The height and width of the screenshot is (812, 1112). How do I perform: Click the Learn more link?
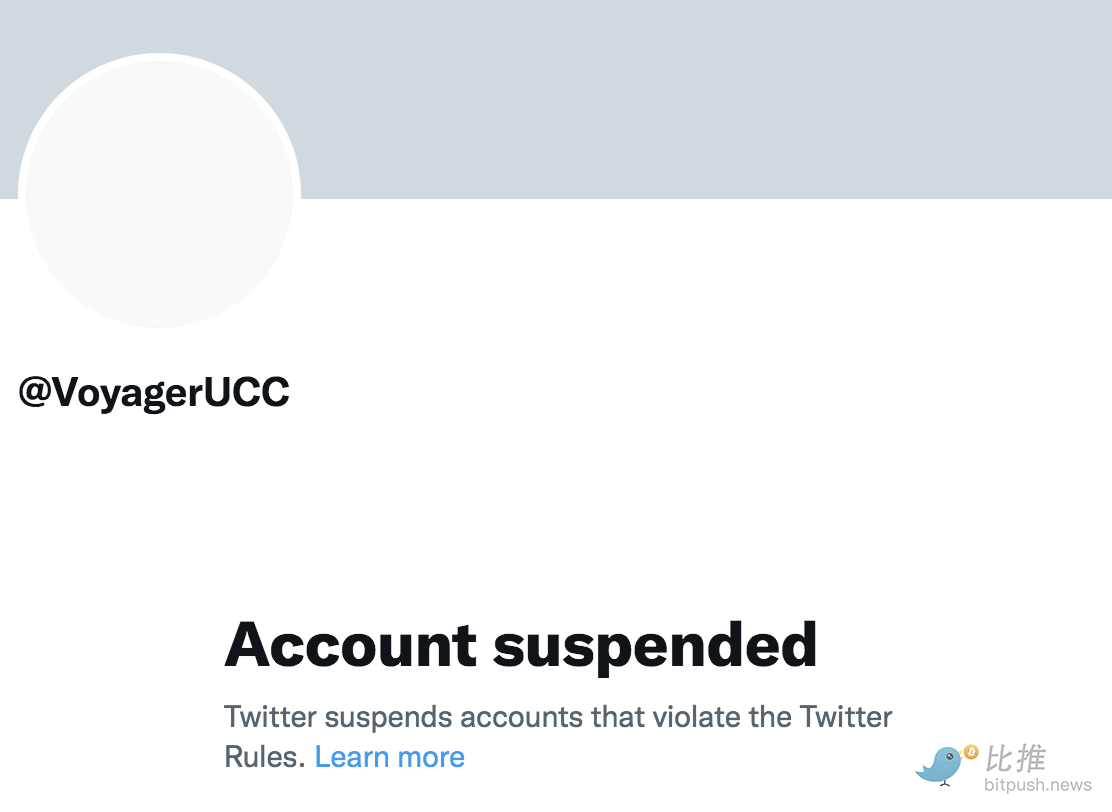pyautogui.click(x=389, y=757)
